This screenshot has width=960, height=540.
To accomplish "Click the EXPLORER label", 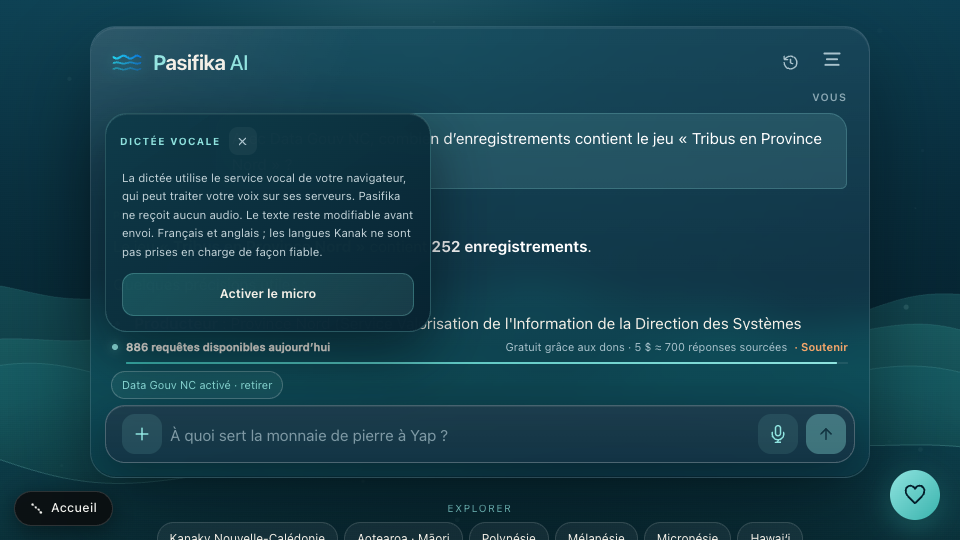I will point(479,509).
